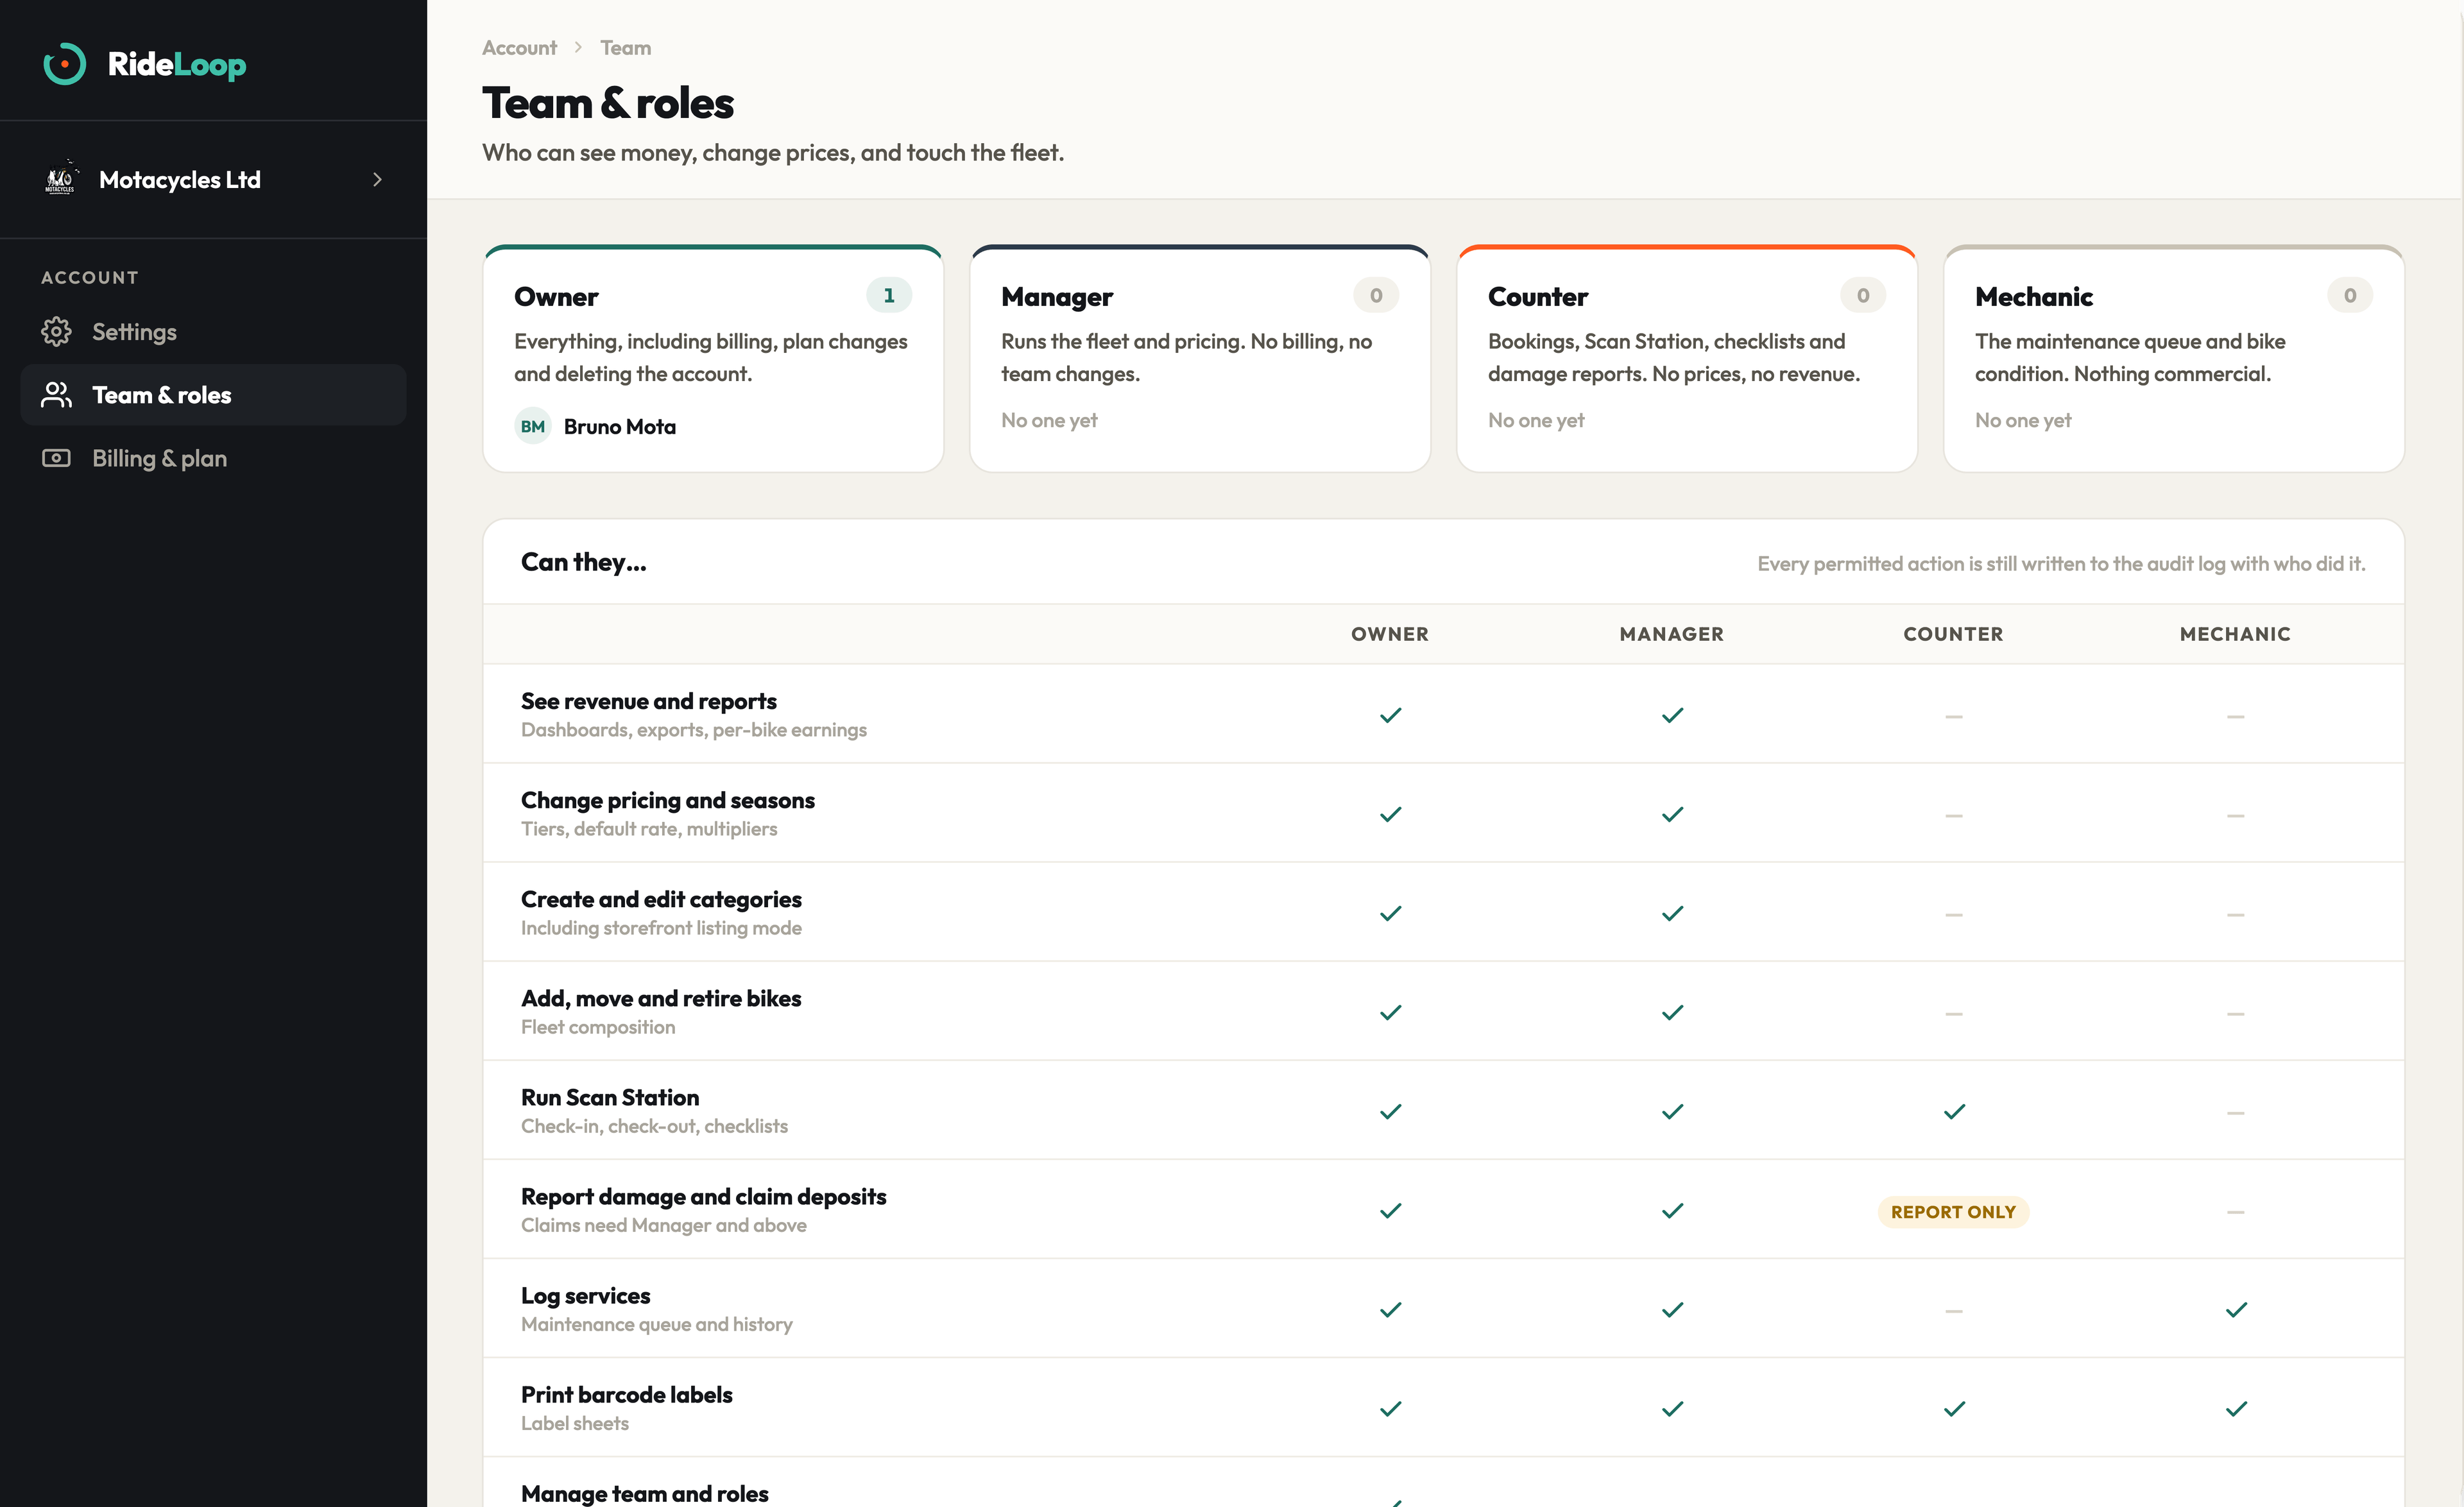Click Owner checkmark for Create and edit categories

(x=1391, y=913)
